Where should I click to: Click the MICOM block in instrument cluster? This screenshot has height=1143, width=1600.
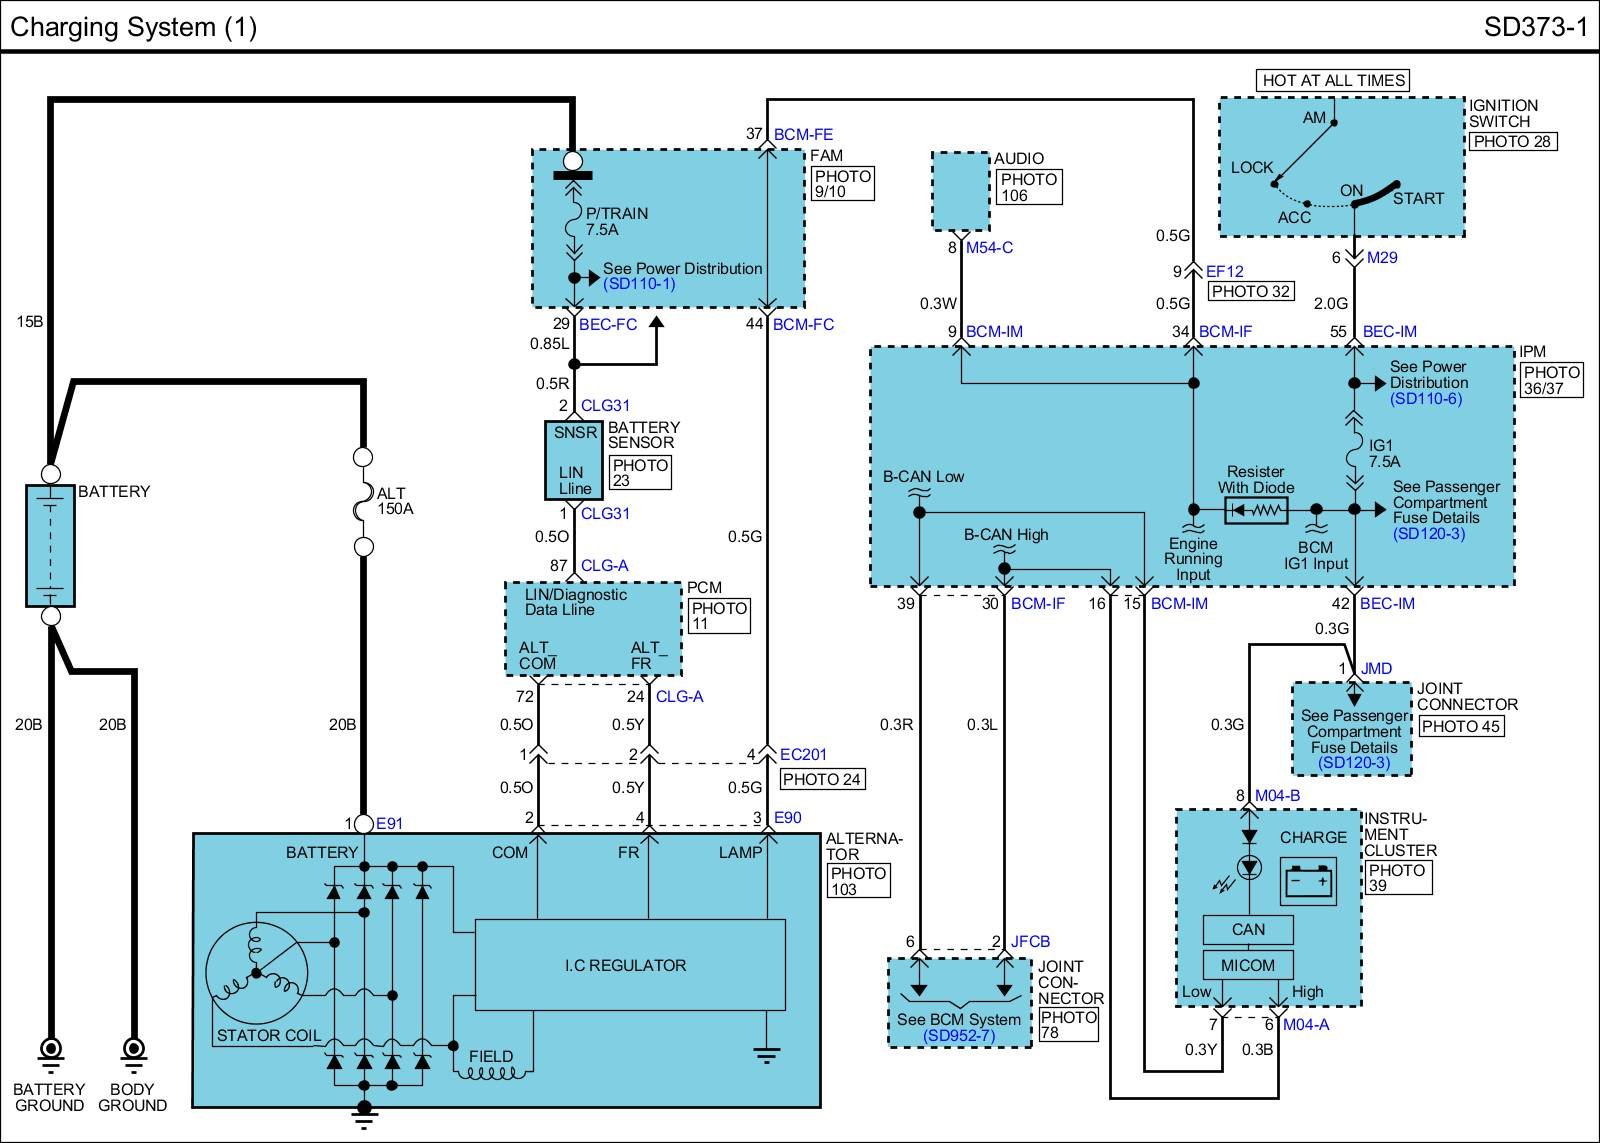[x=1248, y=965]
